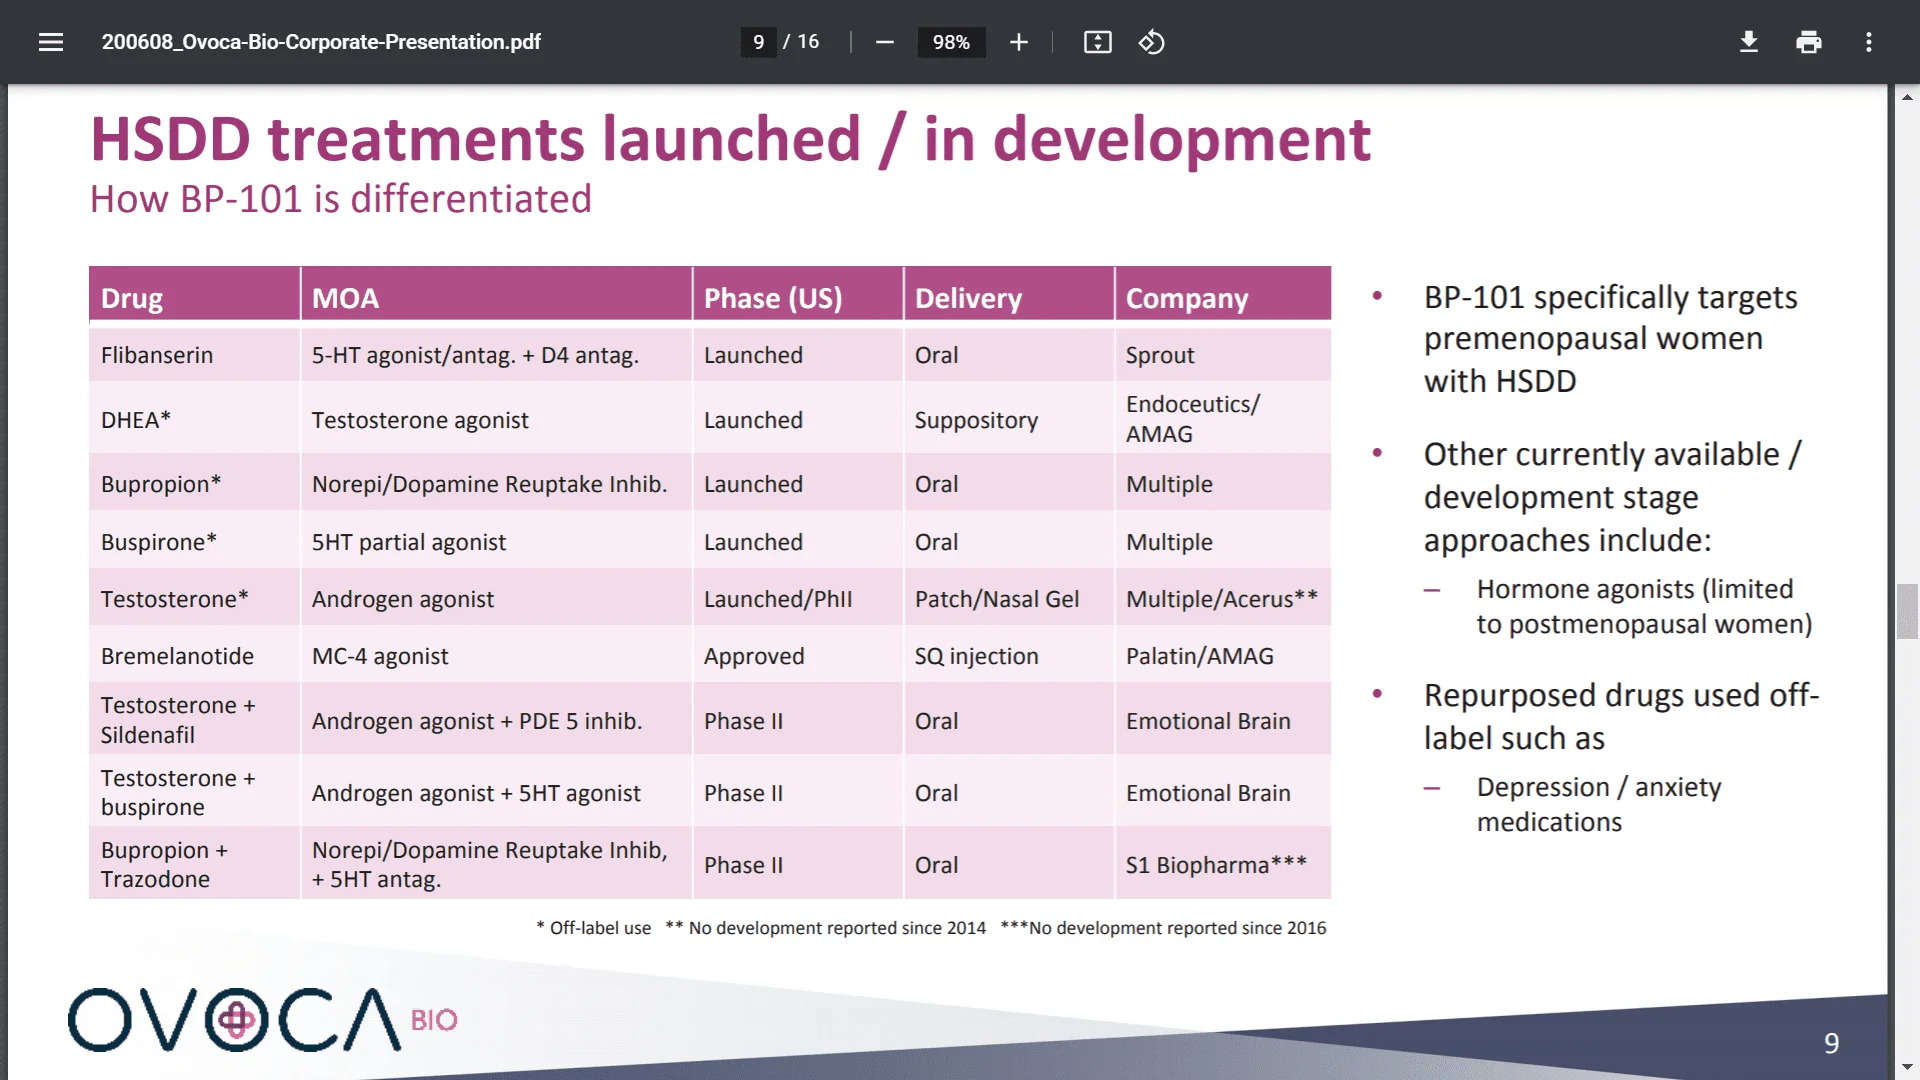Click 'Androgen agonist + PDE 5 inhib.' cell
This screenshot has width=1920, height=1080.
click(496, 720)
